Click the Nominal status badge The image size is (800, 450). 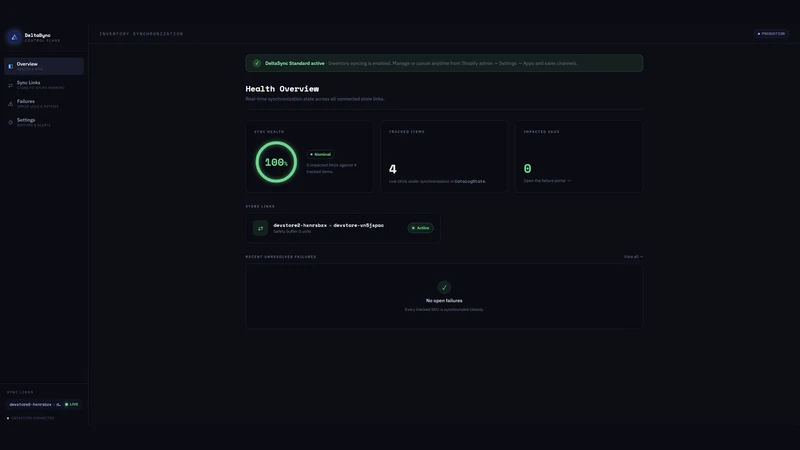pyautogui.click(x=320, y=154)
